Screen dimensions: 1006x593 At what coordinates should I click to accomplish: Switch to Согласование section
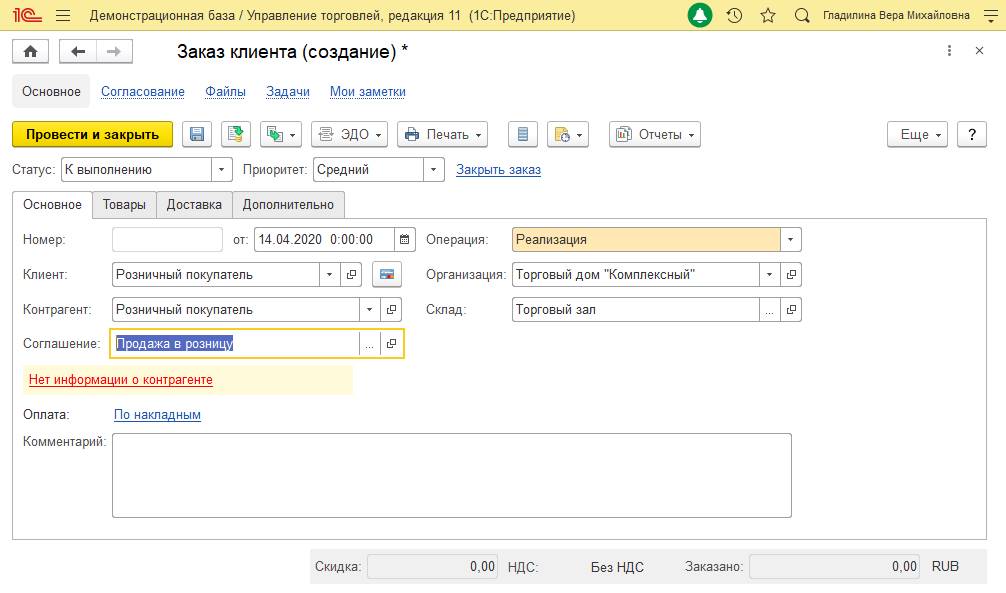tap(142, 92)
